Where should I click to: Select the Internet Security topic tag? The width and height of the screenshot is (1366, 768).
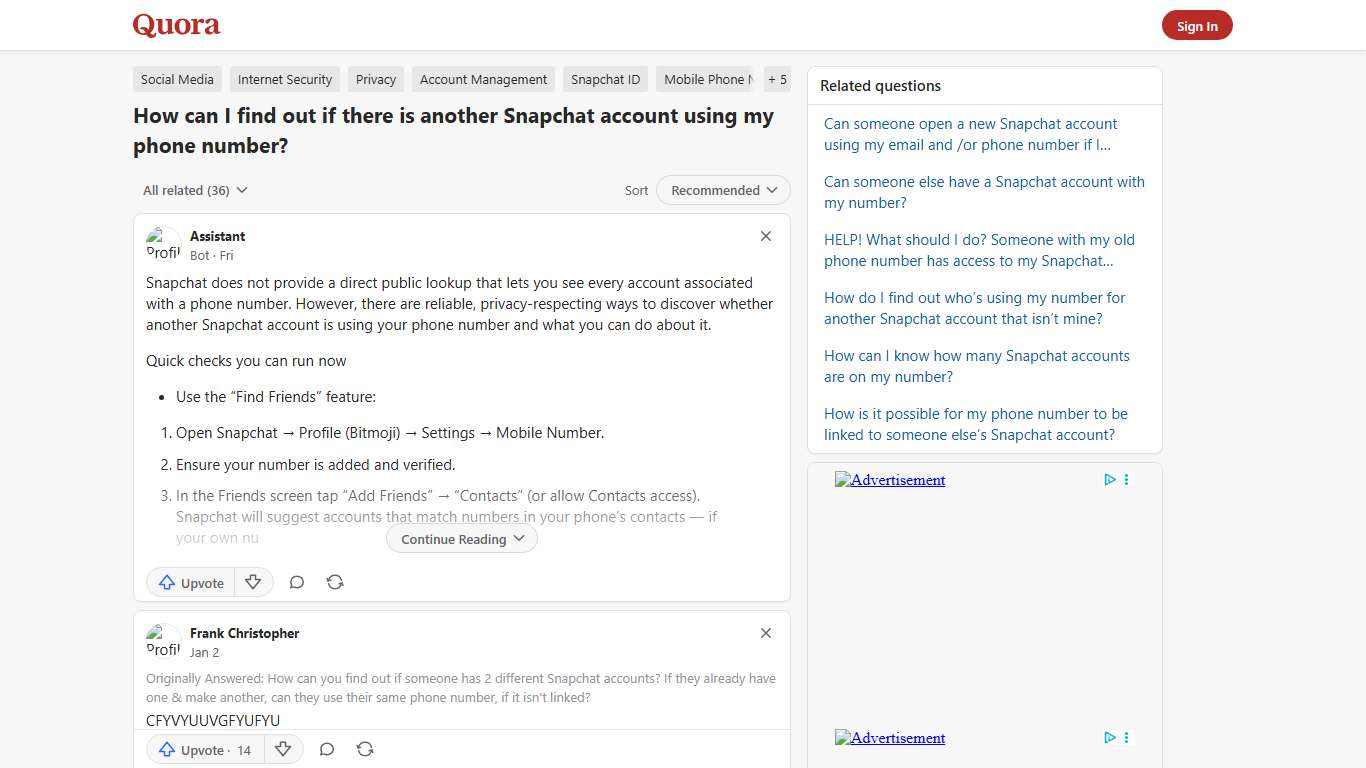[x=285, y=79]
